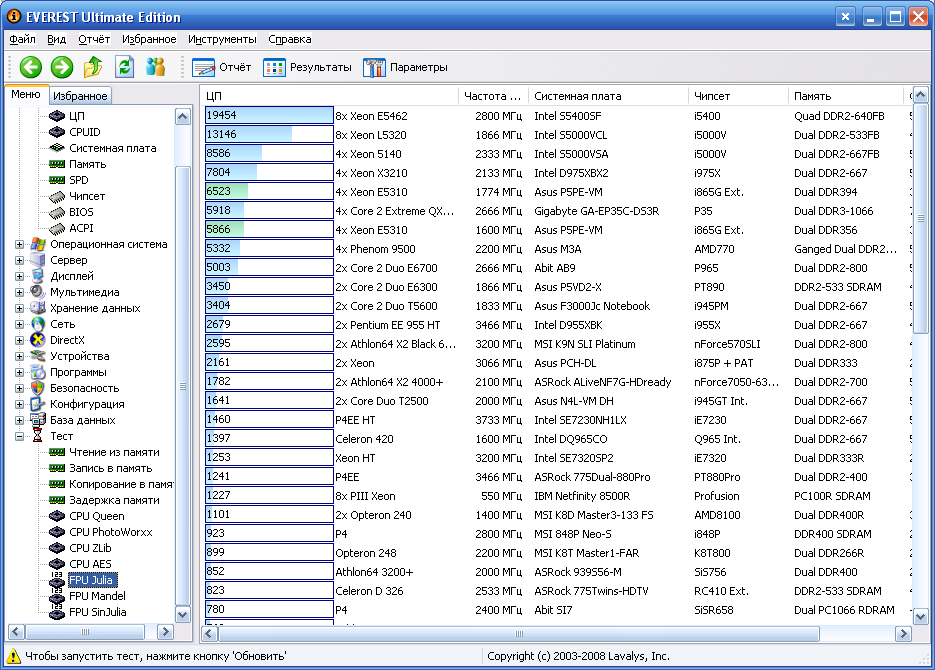Click the Up level folder arrow icon
The width and height of the screenshot is (935, 670).
tap(92, 67)
